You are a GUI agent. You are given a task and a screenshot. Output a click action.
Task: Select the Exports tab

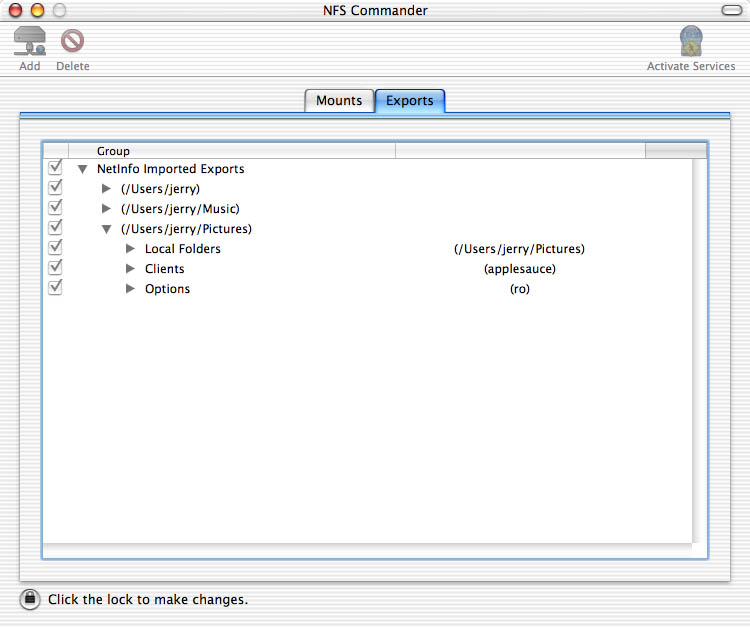[x=410, y=101]
